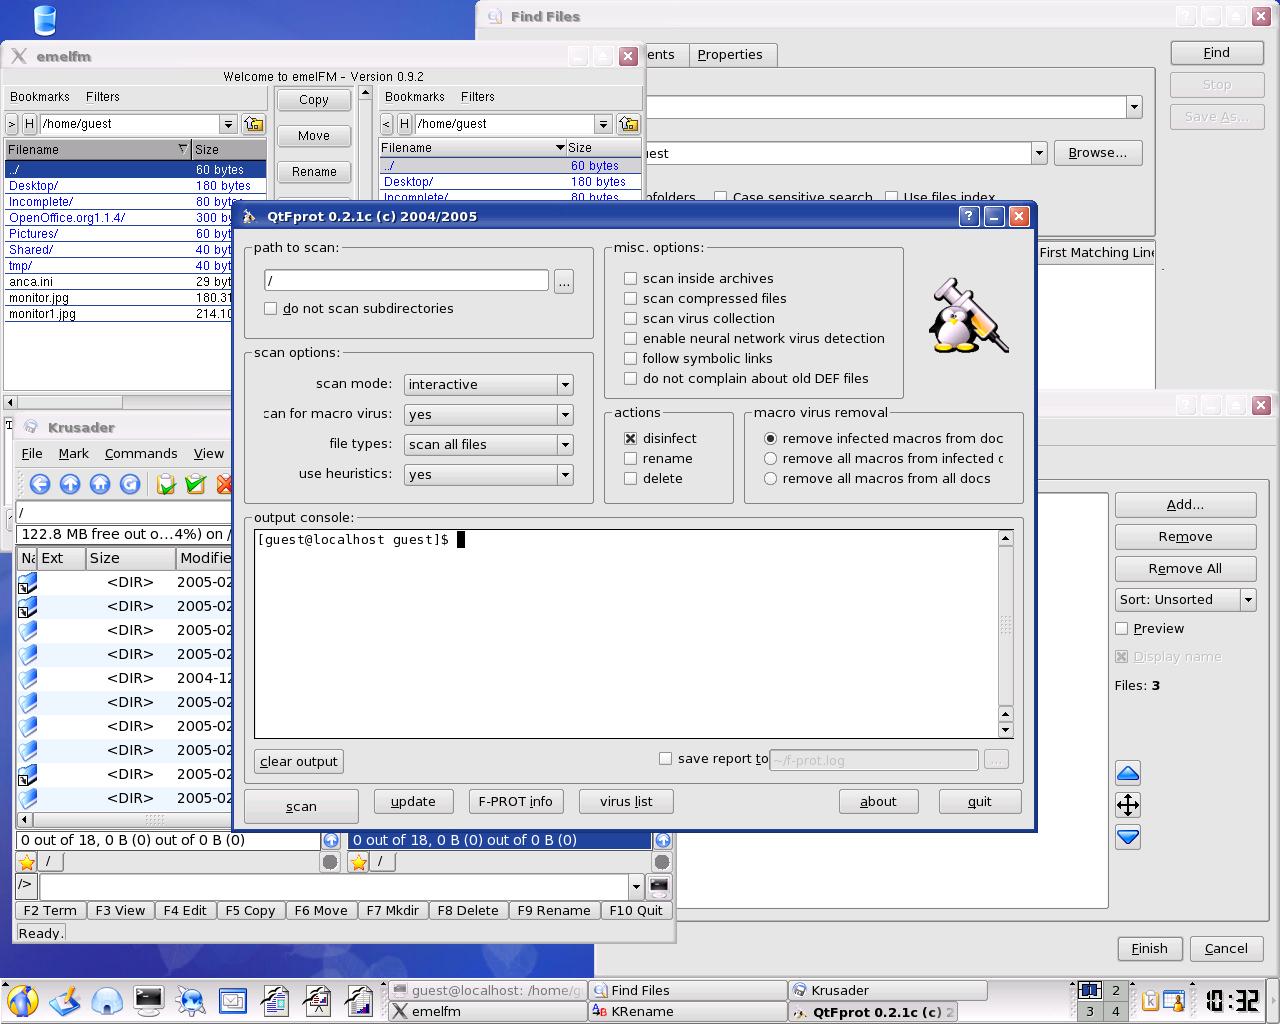Viewport: 1280px width, 1024px height.
Task: Click 'clear output' button
Action: 299,761
